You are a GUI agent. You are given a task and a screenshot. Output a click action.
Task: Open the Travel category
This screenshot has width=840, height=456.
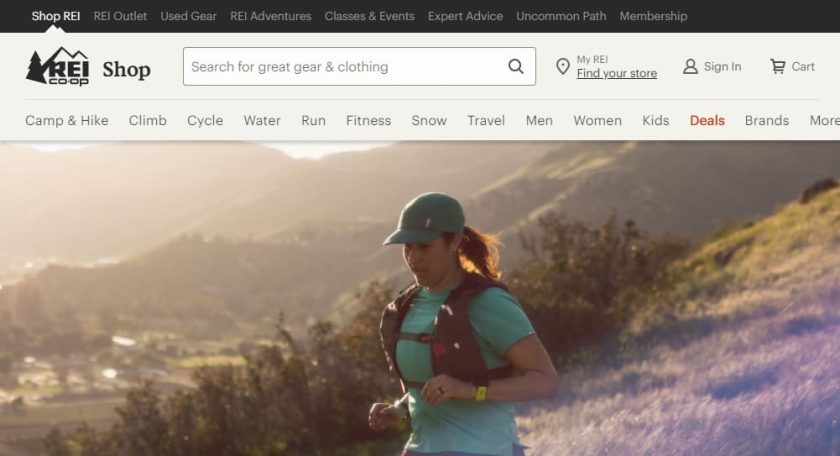pos(486,121)
